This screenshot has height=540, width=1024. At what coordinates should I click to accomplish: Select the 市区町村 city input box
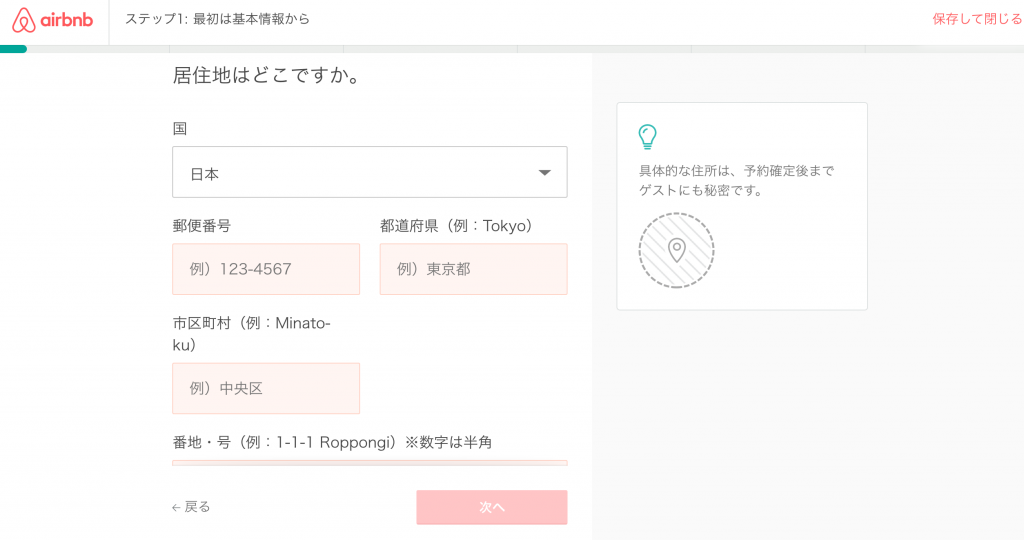point(266,388)
